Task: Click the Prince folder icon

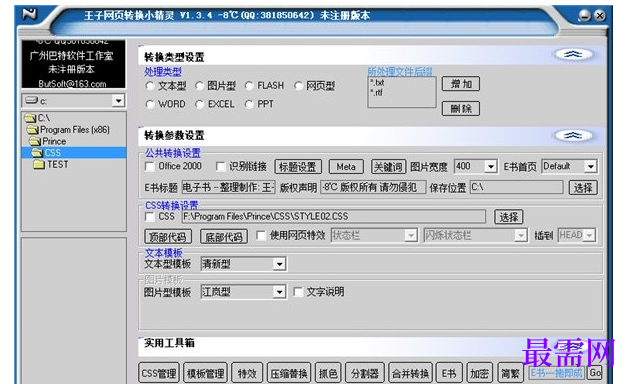Action: pos(35,141)
